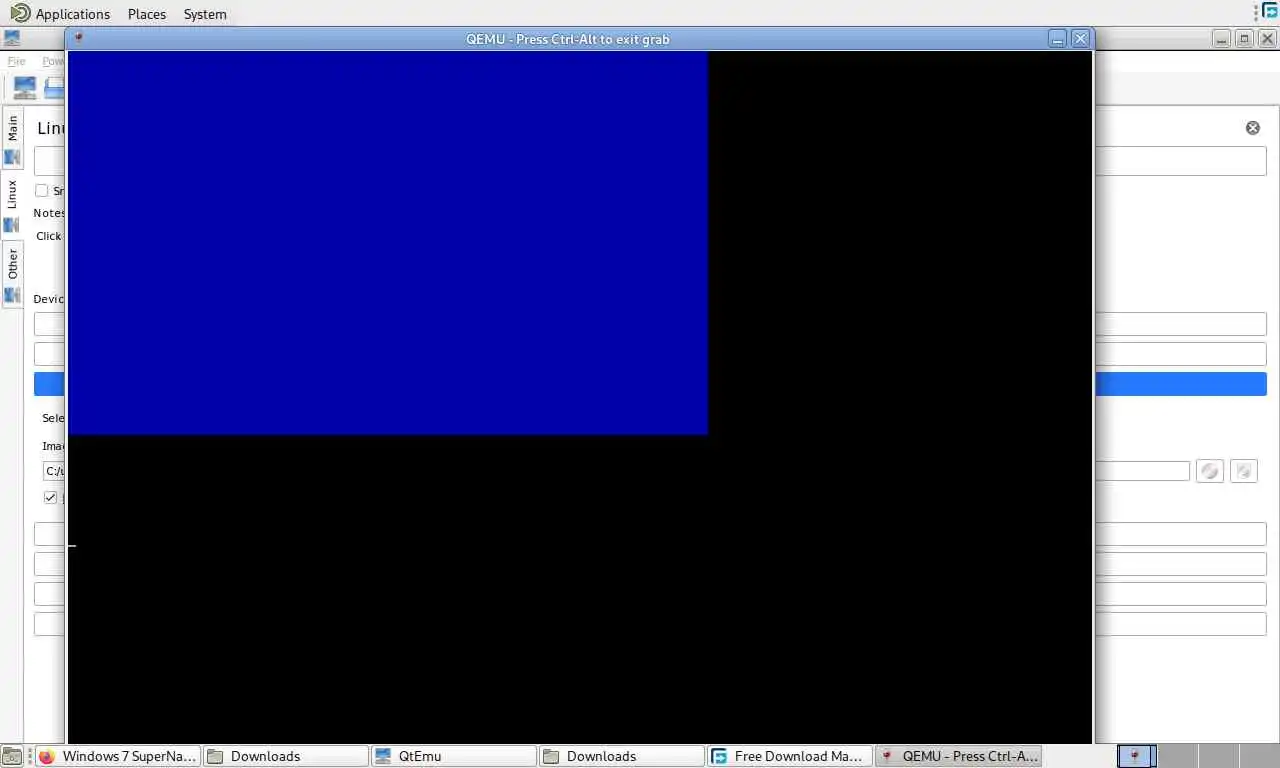1280x768 pixels.
Task: Switch to the second Downloads taskbar item
Action: (621, 756)
